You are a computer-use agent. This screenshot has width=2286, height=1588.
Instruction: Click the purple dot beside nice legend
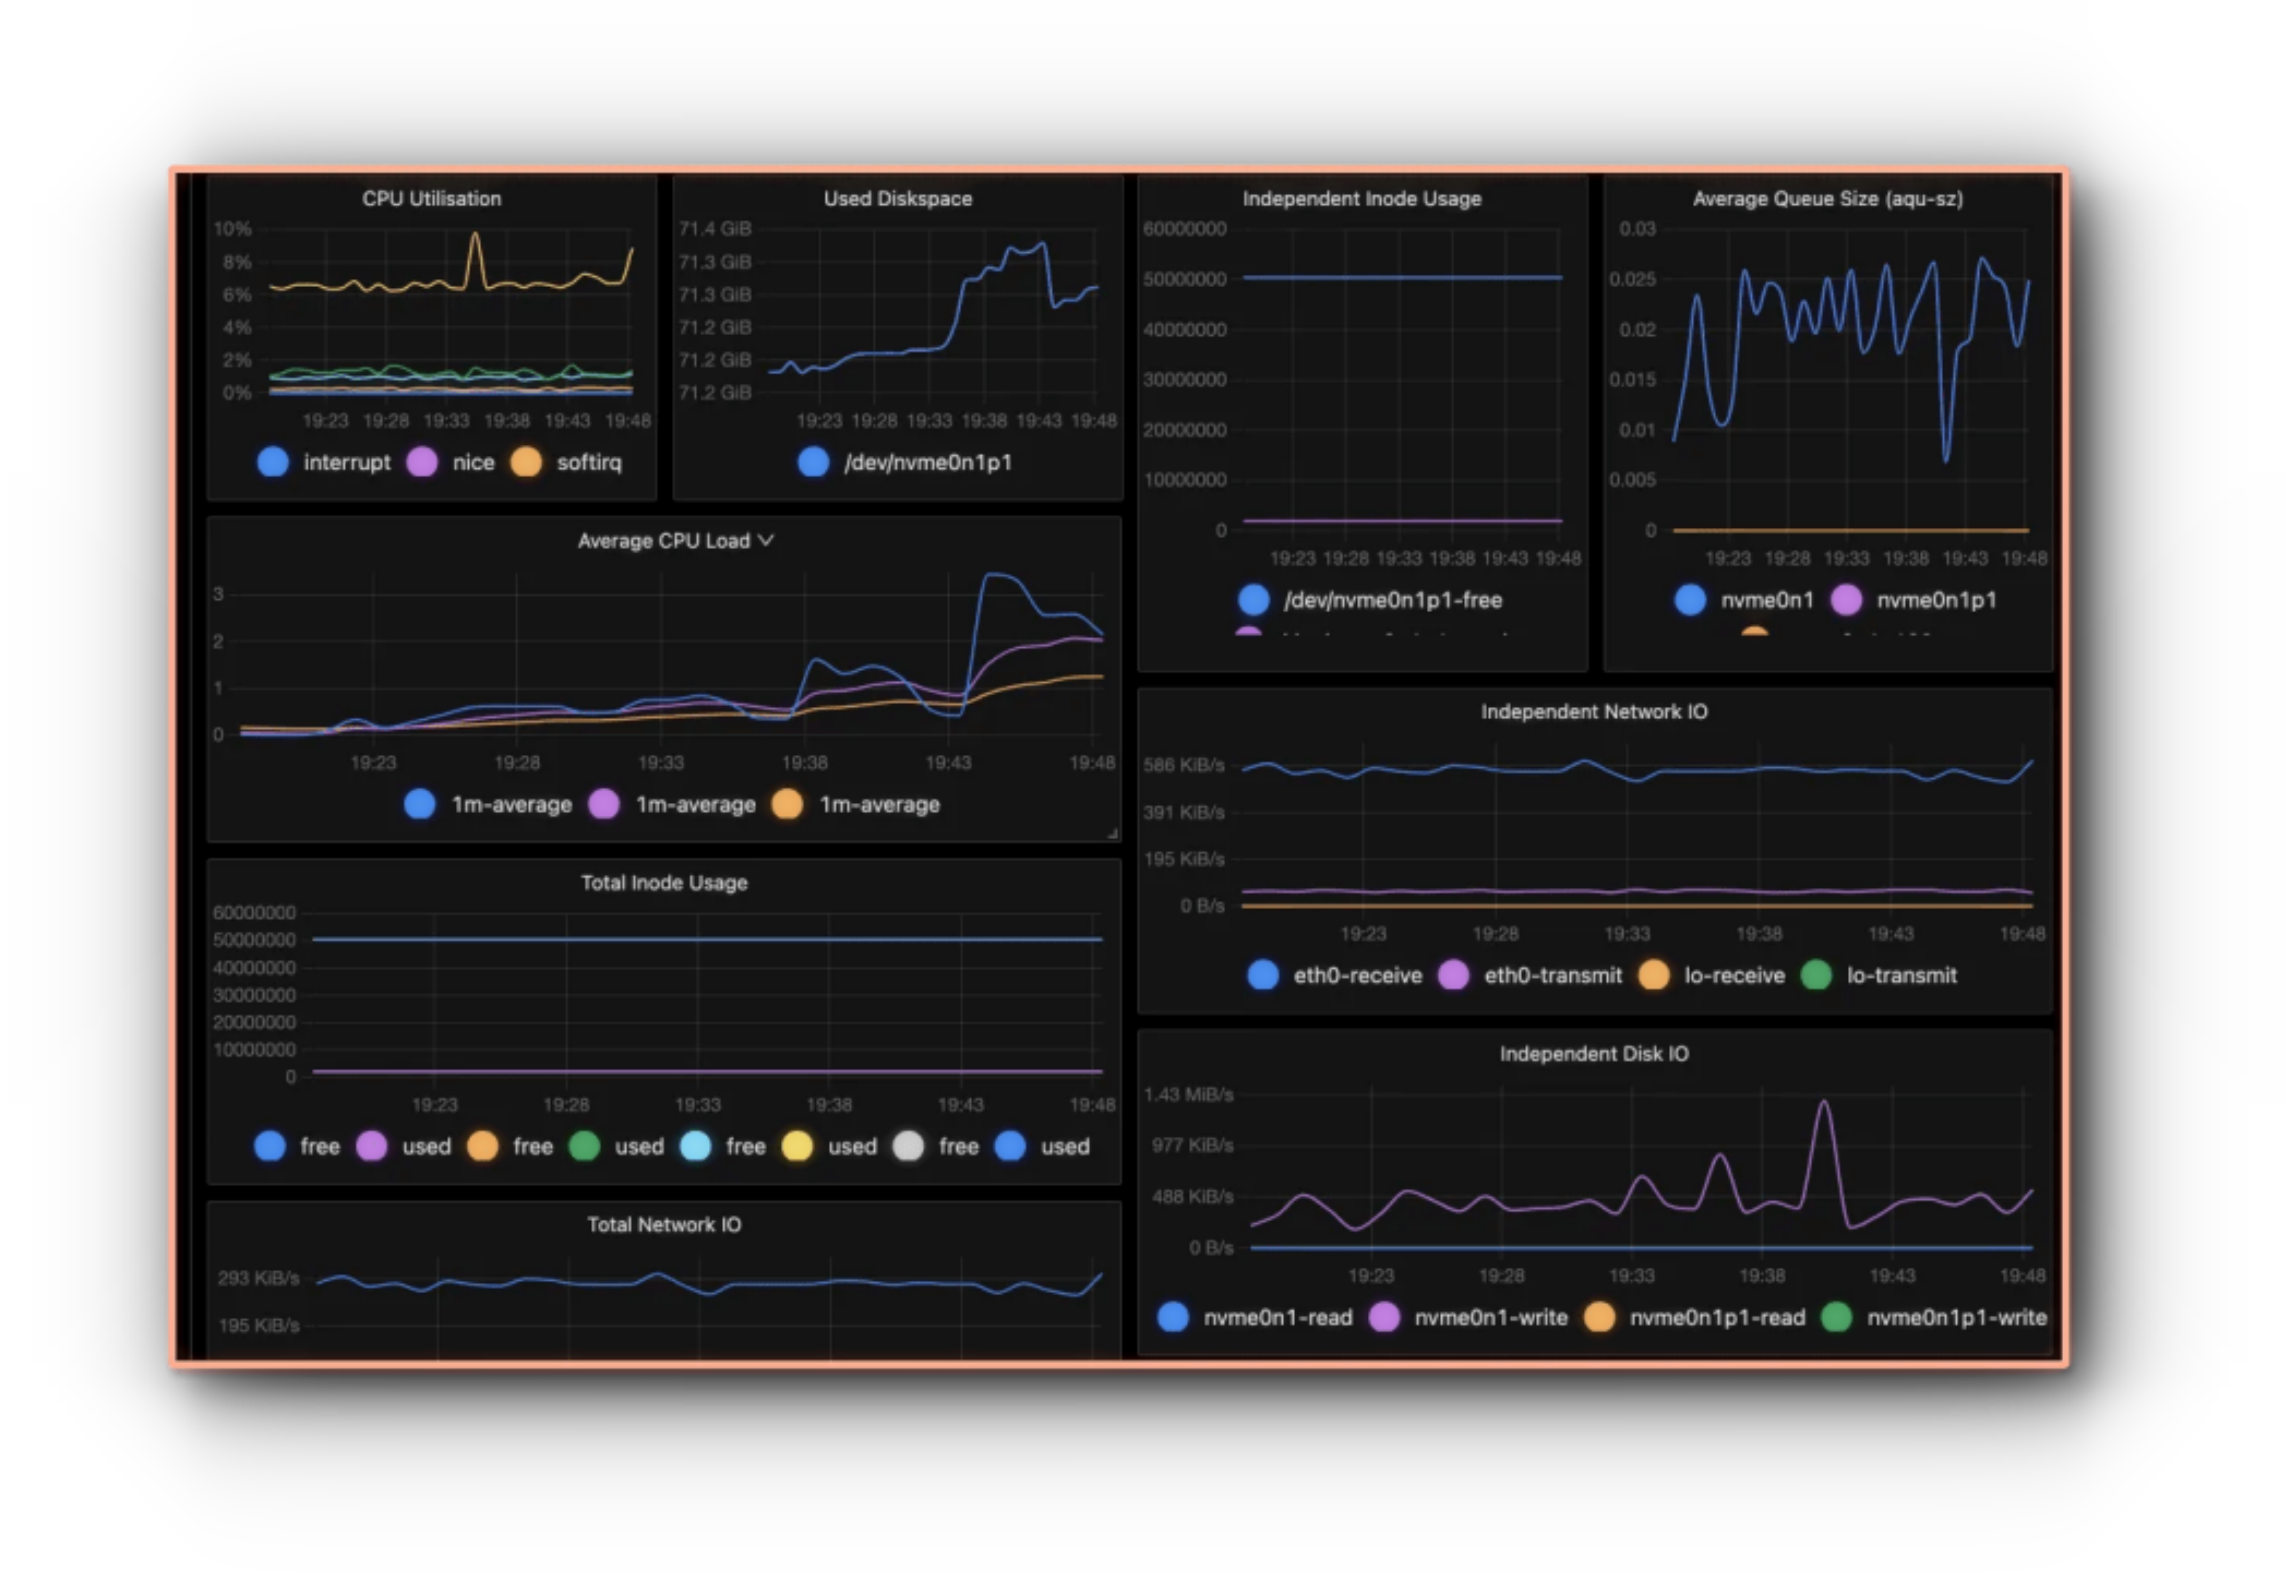click(x=422, y=462)
